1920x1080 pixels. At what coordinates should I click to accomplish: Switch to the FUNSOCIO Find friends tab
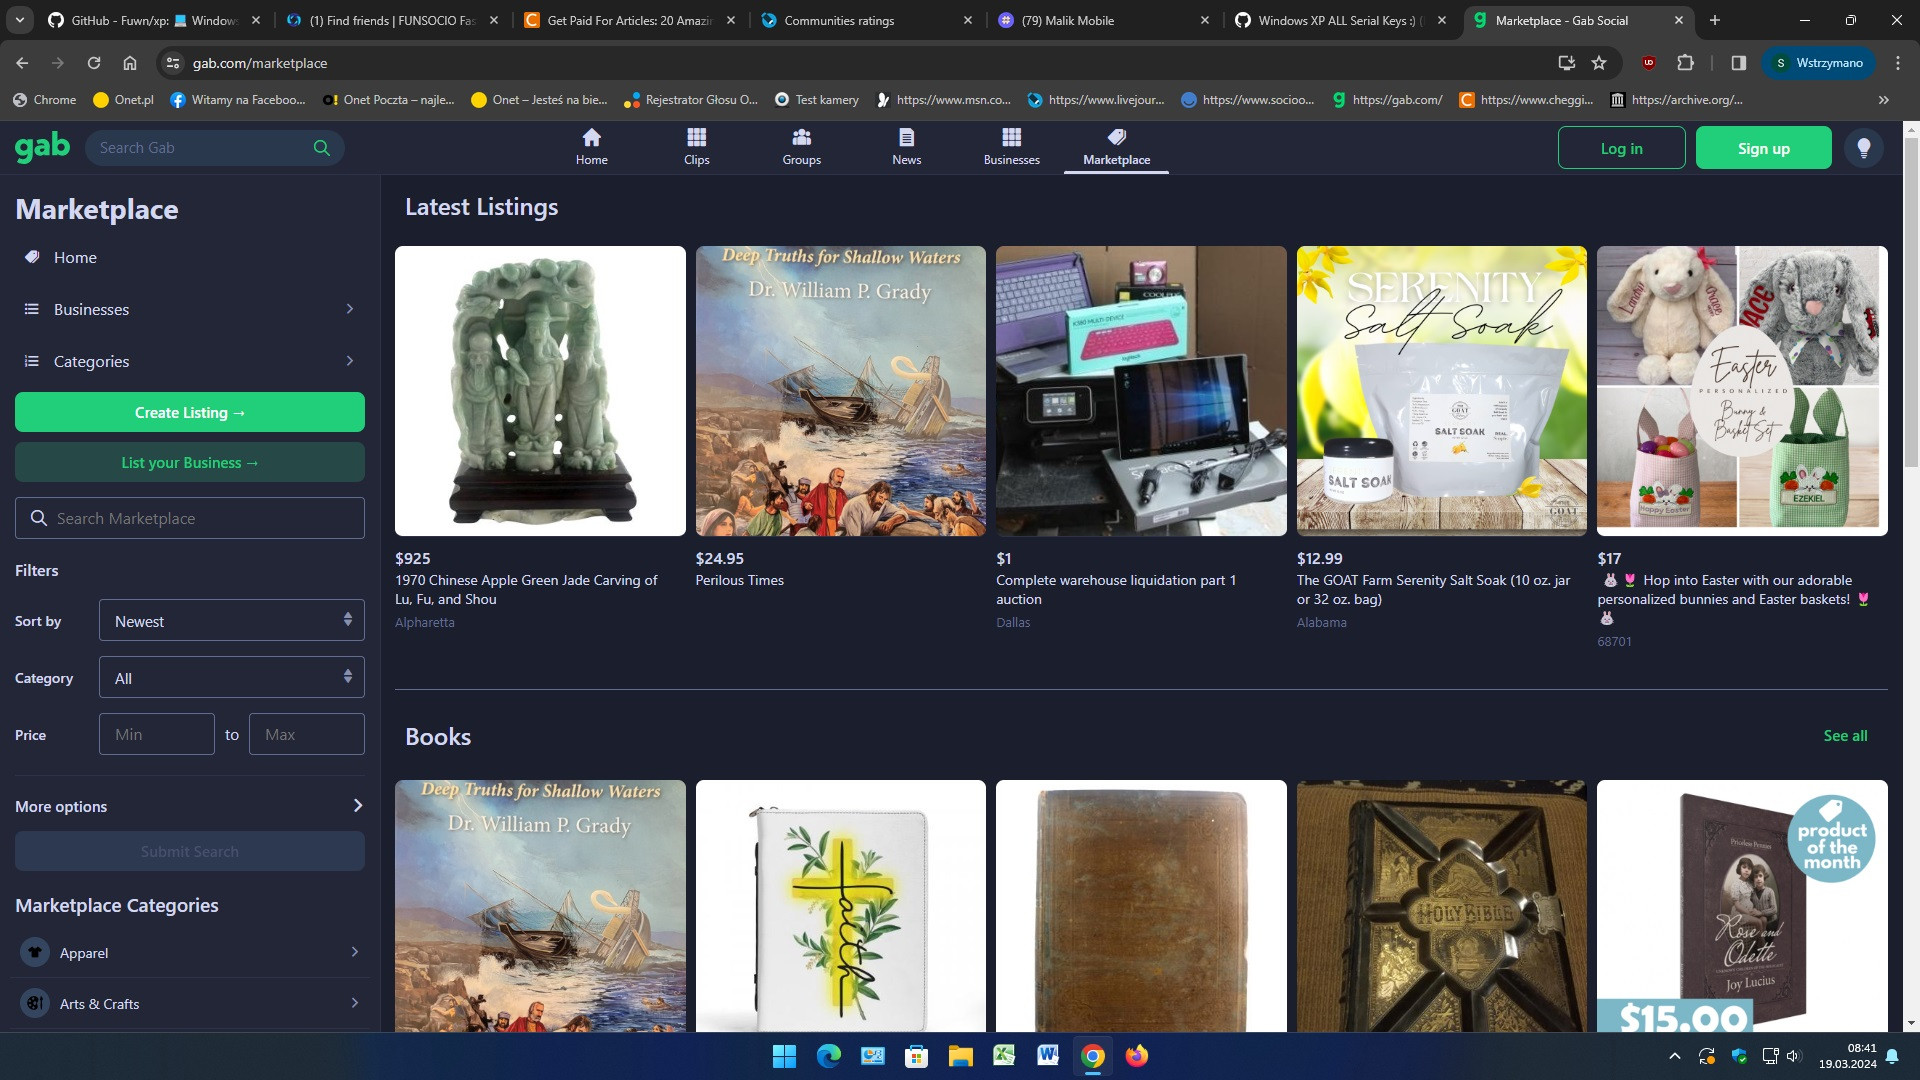(393, 20)
